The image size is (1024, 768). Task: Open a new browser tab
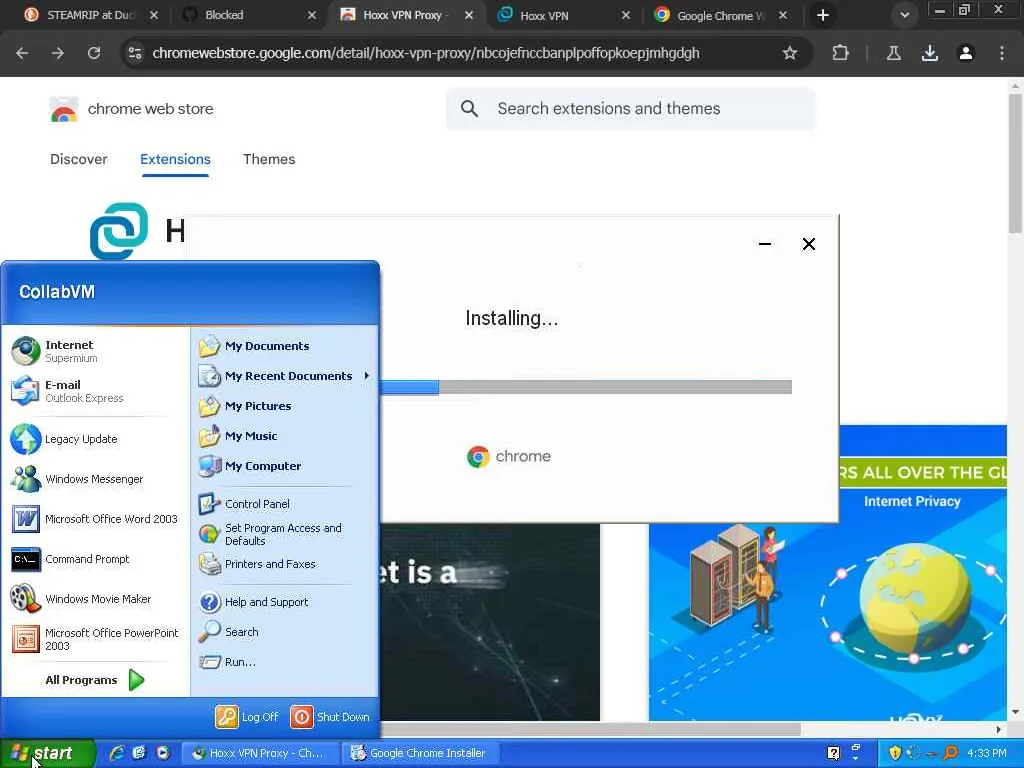(x=823, y=15)
